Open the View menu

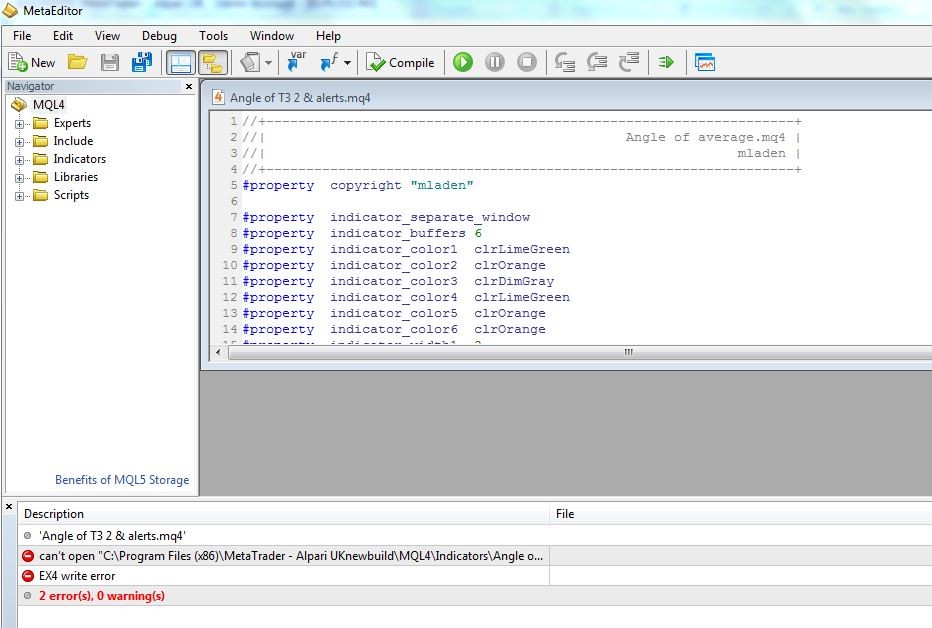click(107, 36)
